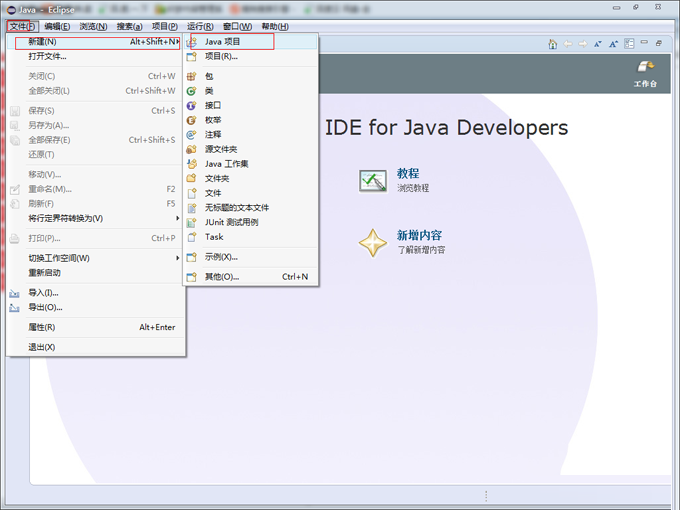Select JUnit 测试用例 menu entry
Image resolution: width=680 pixels, height=510 pixels.
tap(231, 222)
